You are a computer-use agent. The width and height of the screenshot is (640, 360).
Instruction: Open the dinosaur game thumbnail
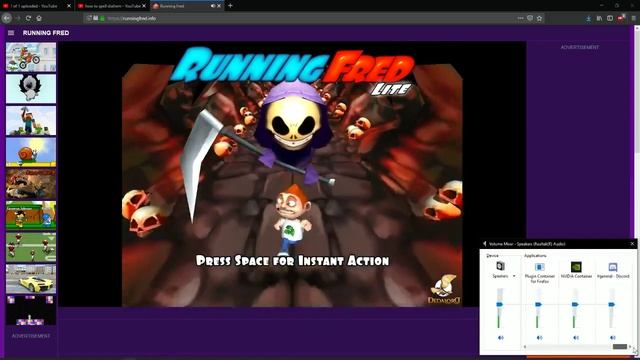[x=31, y=184]
